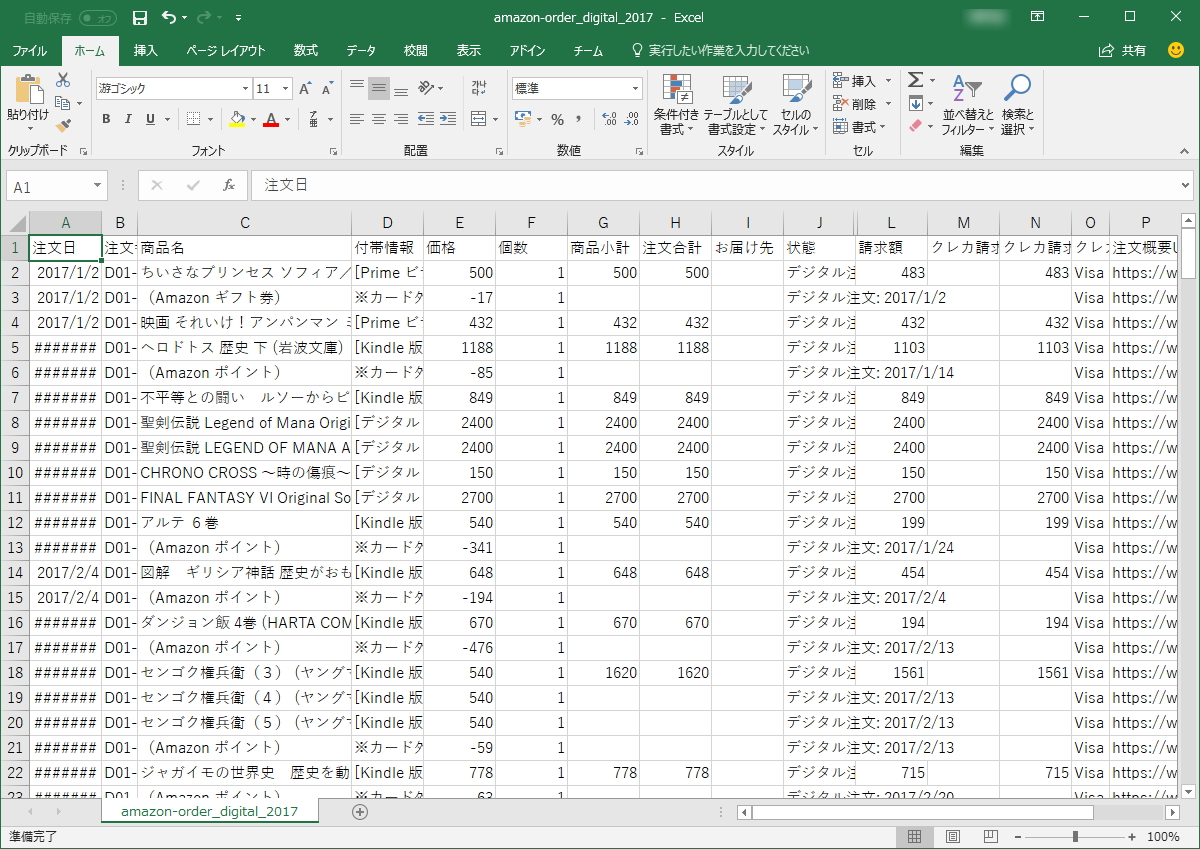Open the 標準 number format dropdown

tap(637, 88)
